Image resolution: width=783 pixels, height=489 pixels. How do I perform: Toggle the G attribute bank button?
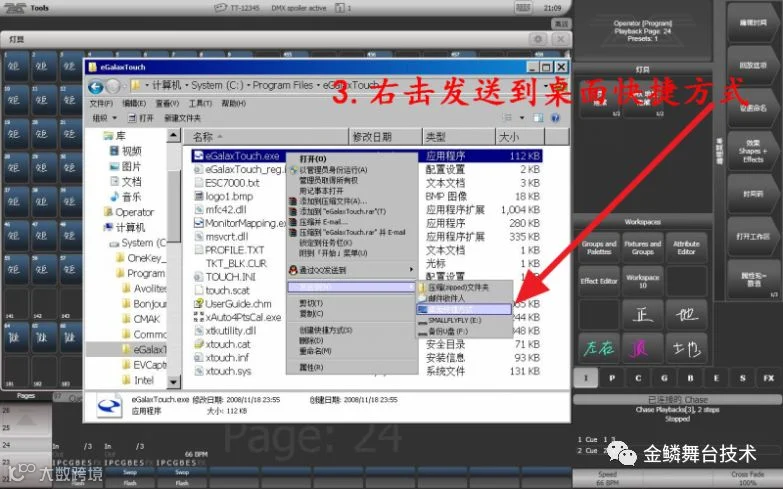pyautogui.click(x=664, y=378)
